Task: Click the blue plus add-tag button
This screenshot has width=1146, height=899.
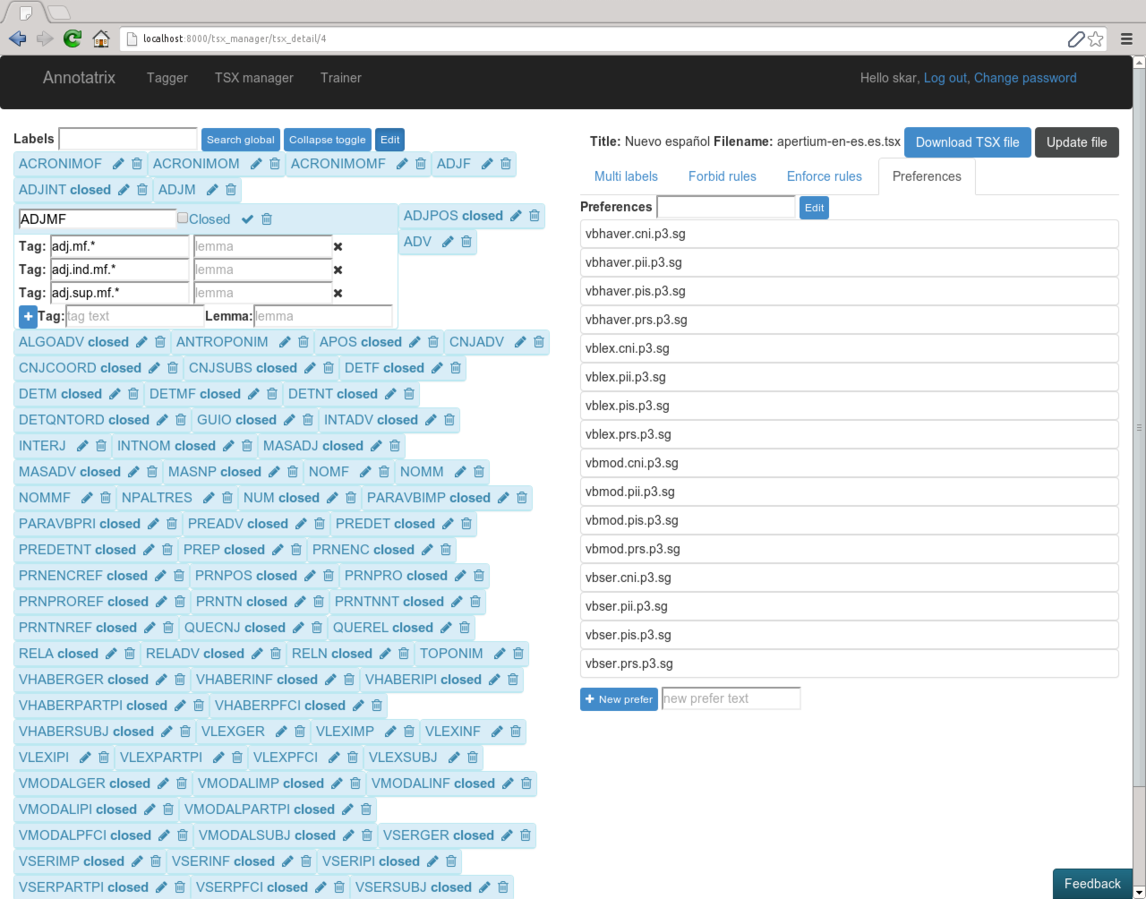Action: click(x=28, y=317)
